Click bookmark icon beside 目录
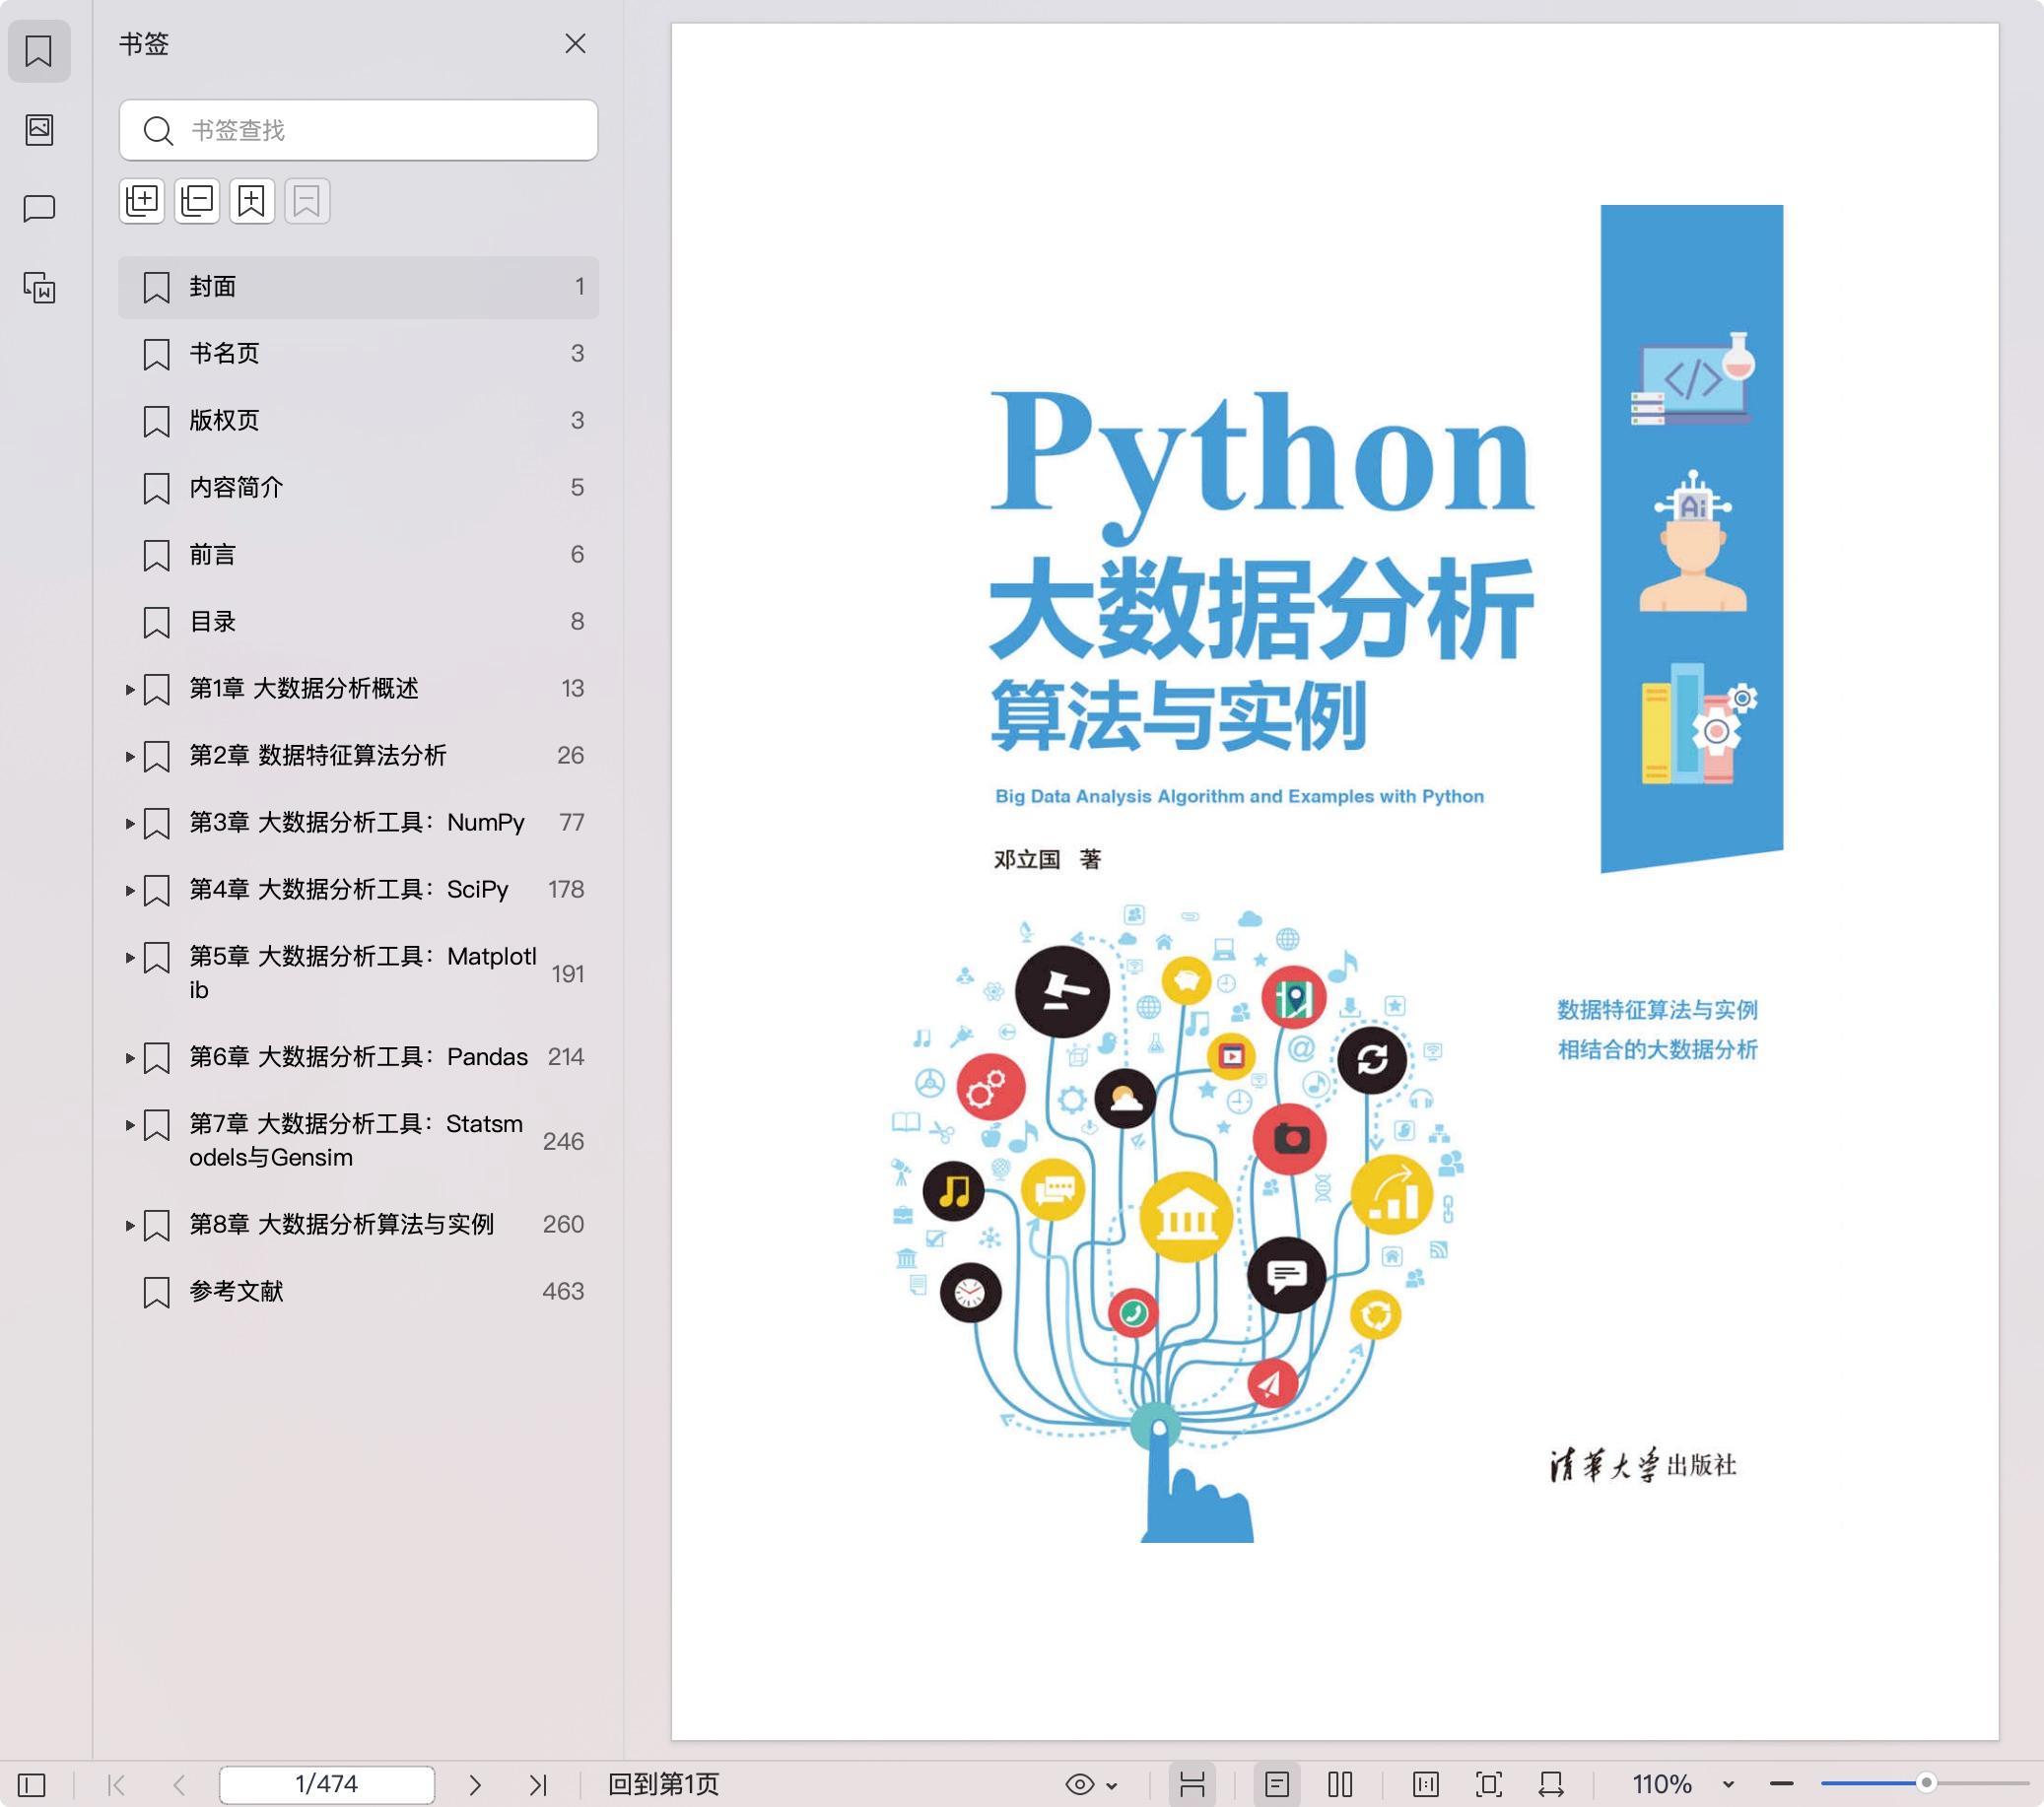 pyautogui.click(x=157, y=622)
